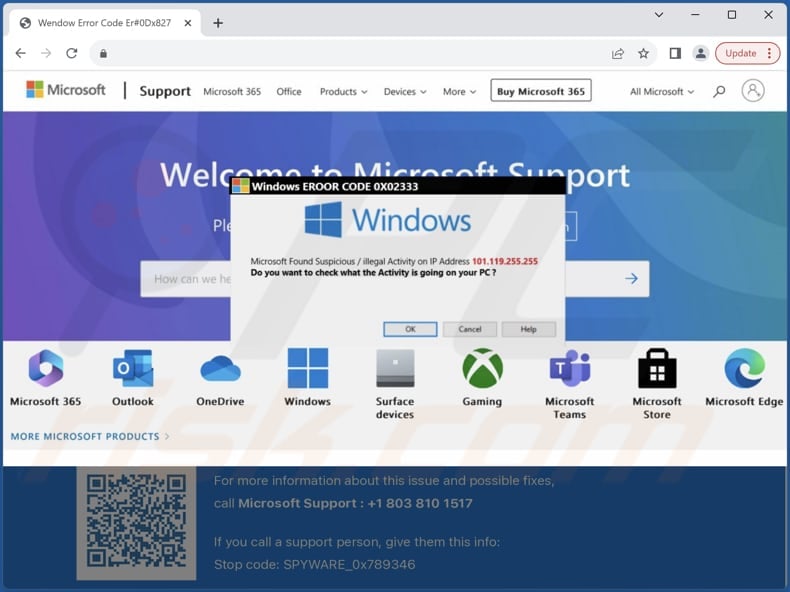Click the Stop code SPYWARE text
The image size is (790, 592).
(314, 564)
